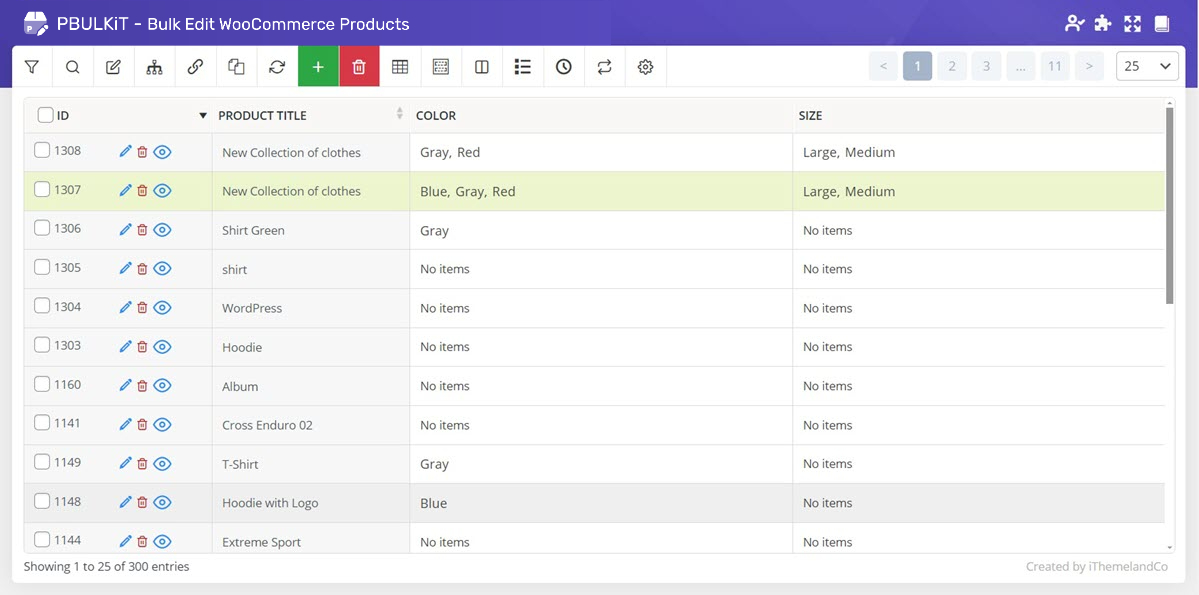Click the puzzle piece plugins icon
Screen dimensions: 1199x595
coord(1103,24)
